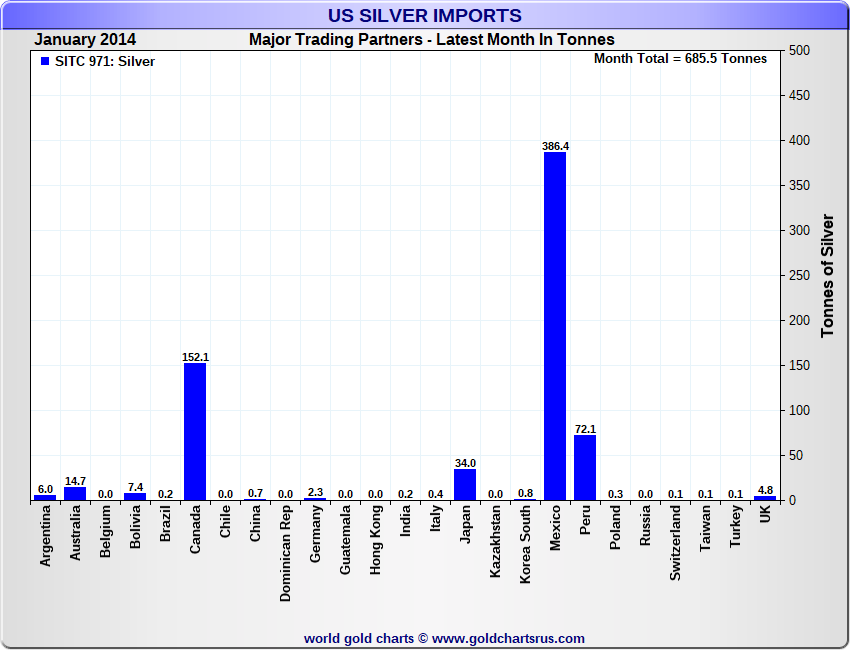Screen dimensions: 850x650
Task: Click the Japan bar at 34.0
Action: coord(465,485)
